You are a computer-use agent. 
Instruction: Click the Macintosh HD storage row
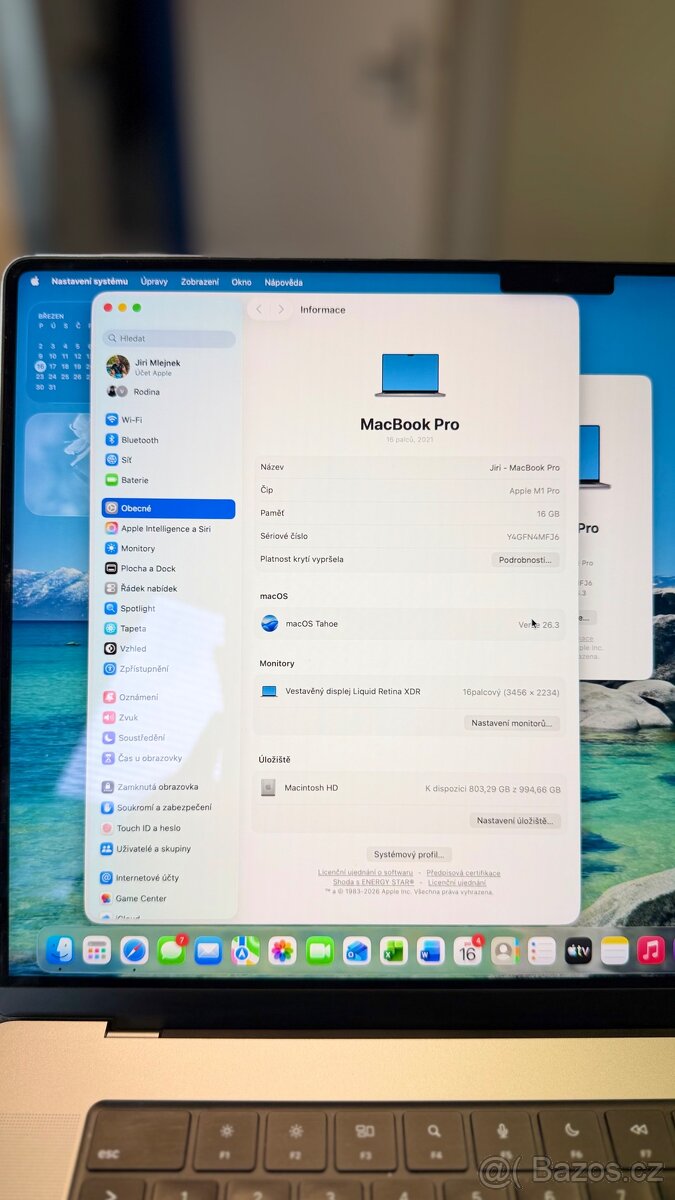click(410, 788)
